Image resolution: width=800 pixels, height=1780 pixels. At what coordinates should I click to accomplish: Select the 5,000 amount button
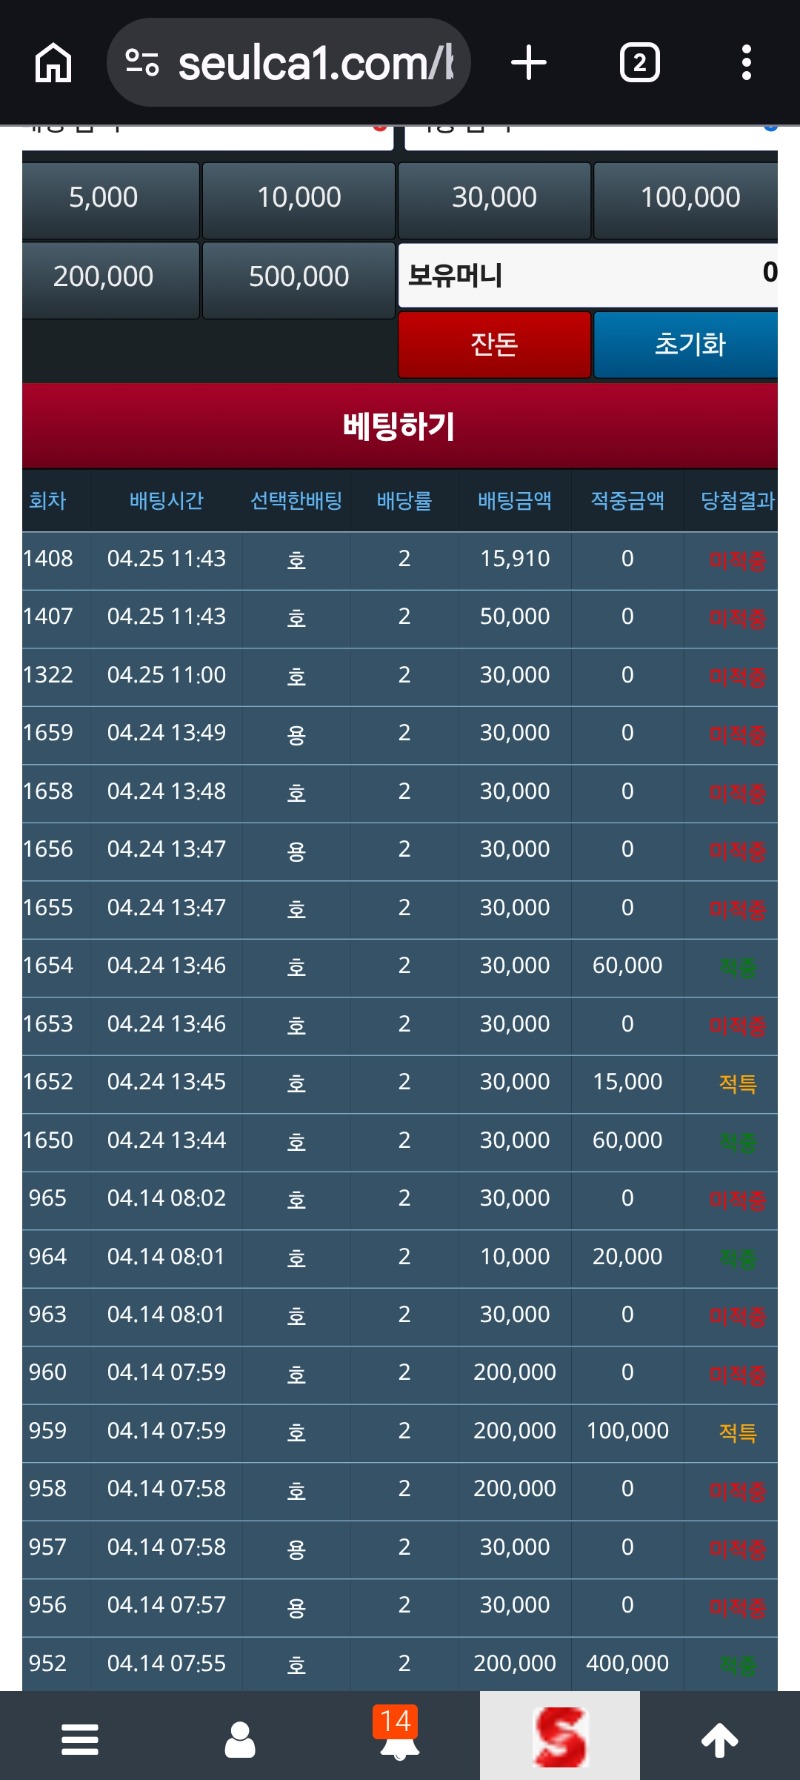coord(104,198)
